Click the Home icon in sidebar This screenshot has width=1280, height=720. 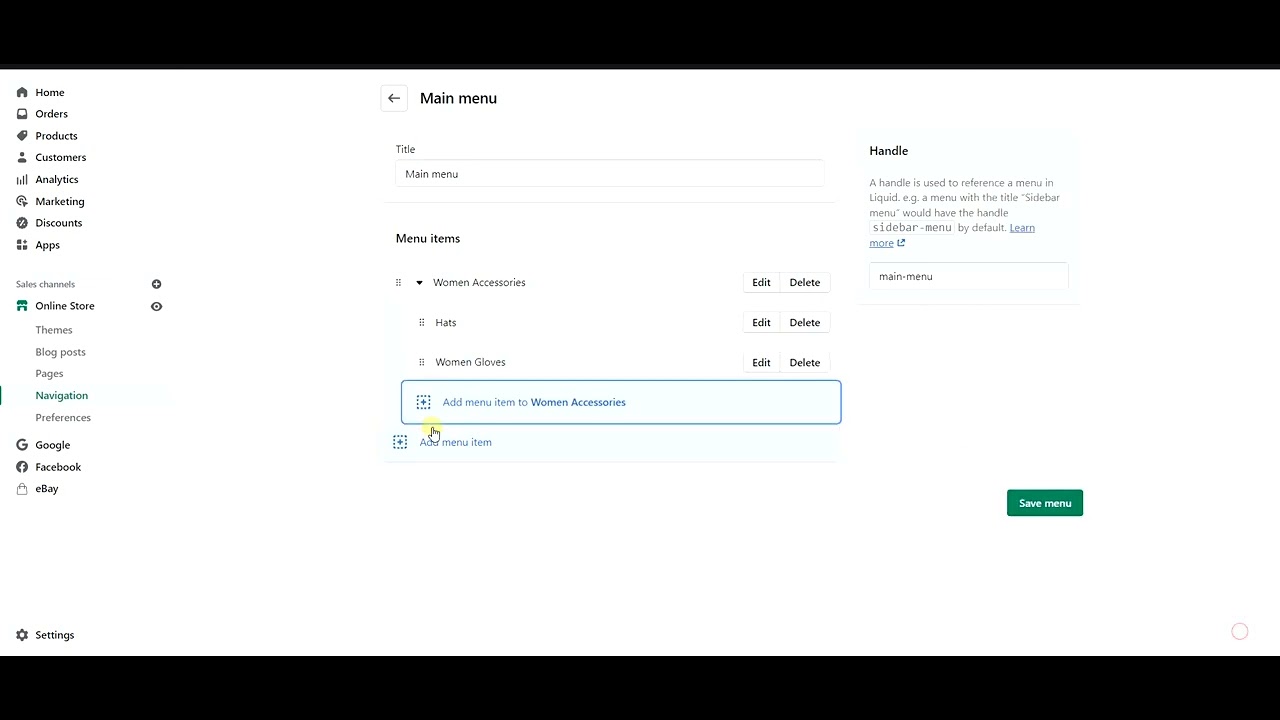coord(22,92)
